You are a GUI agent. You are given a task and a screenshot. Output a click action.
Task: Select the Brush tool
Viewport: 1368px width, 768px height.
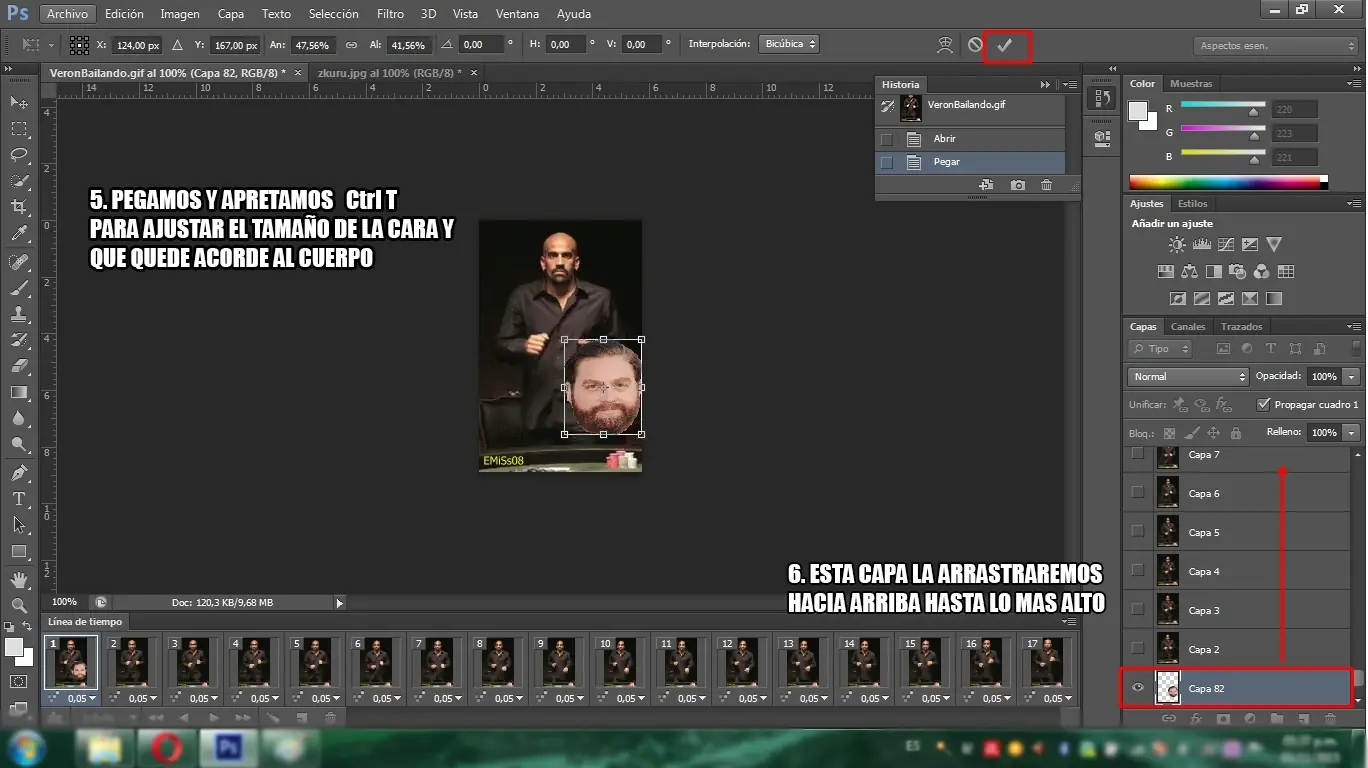tap(19, 288)
